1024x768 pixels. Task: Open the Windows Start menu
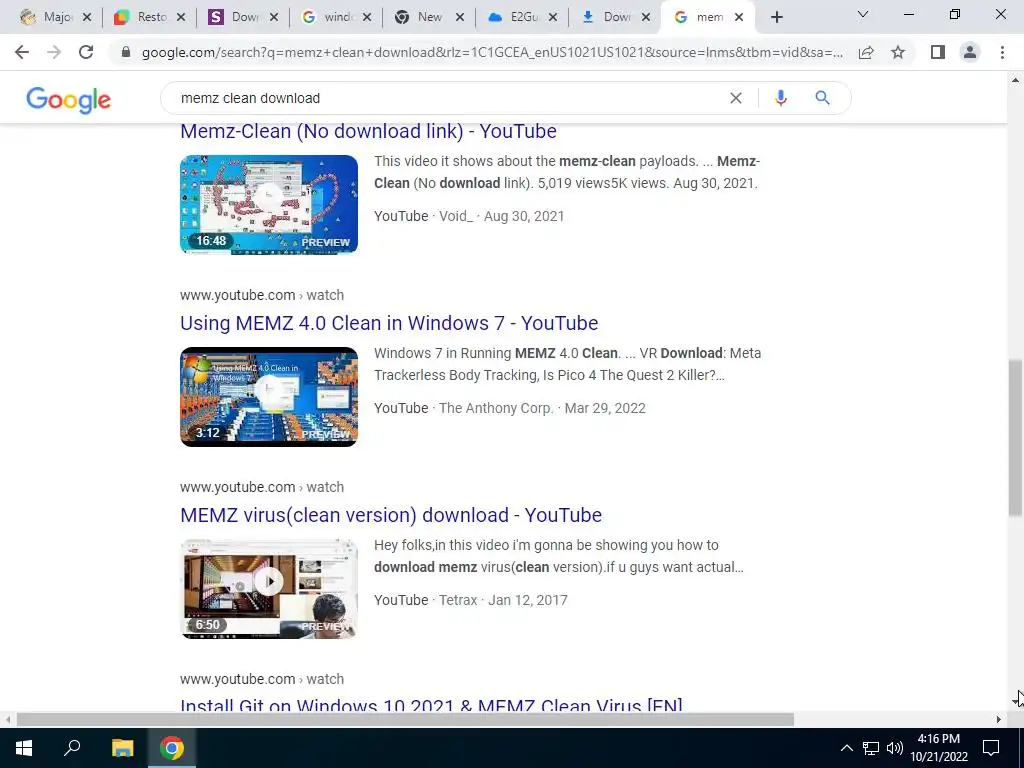pos(24,748)
